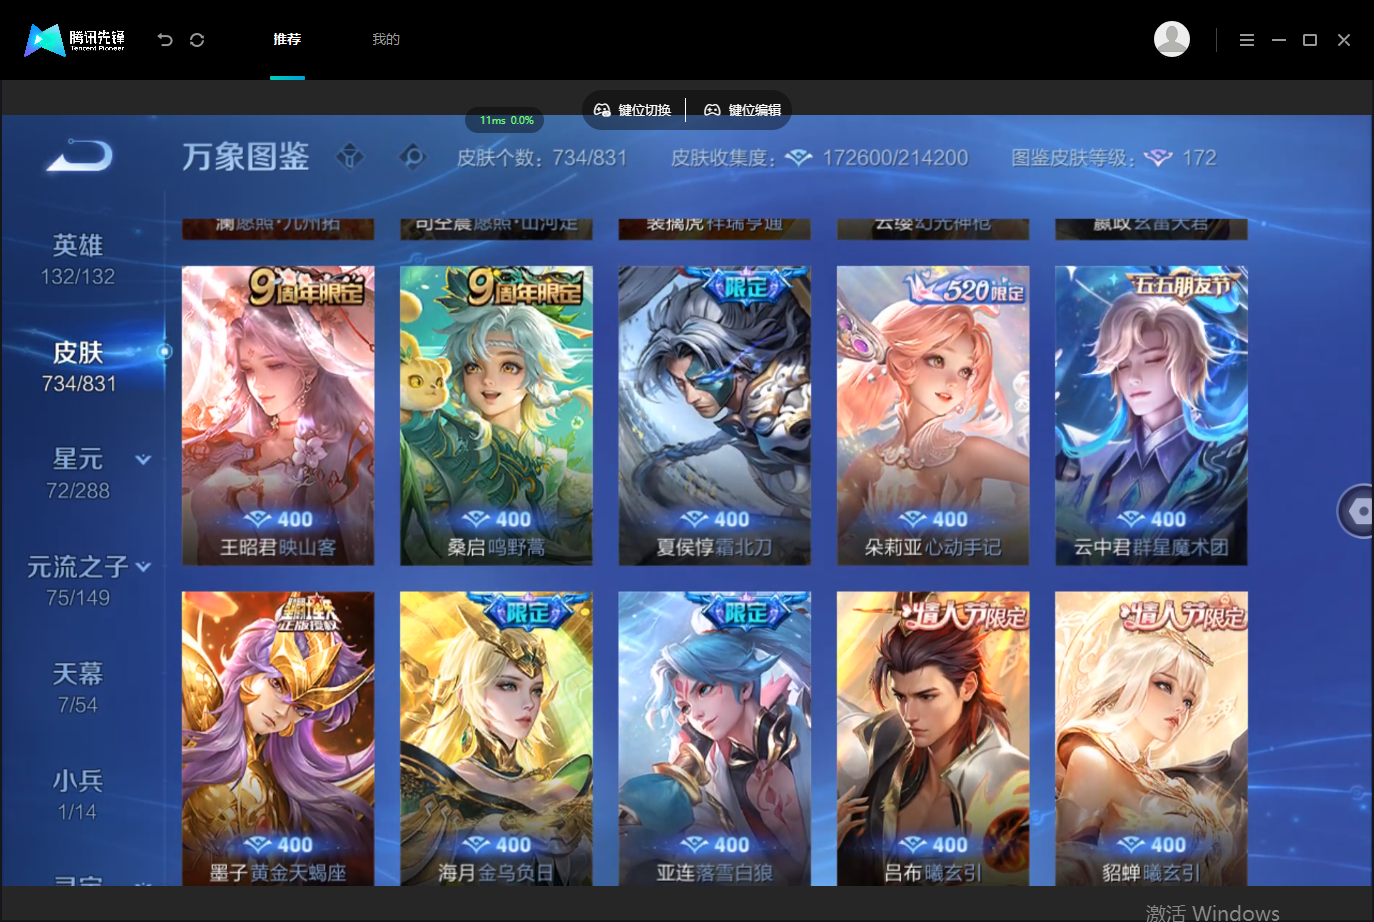
Task: Open the 海月 金乌负日 skin card
Action: point(496,738)
